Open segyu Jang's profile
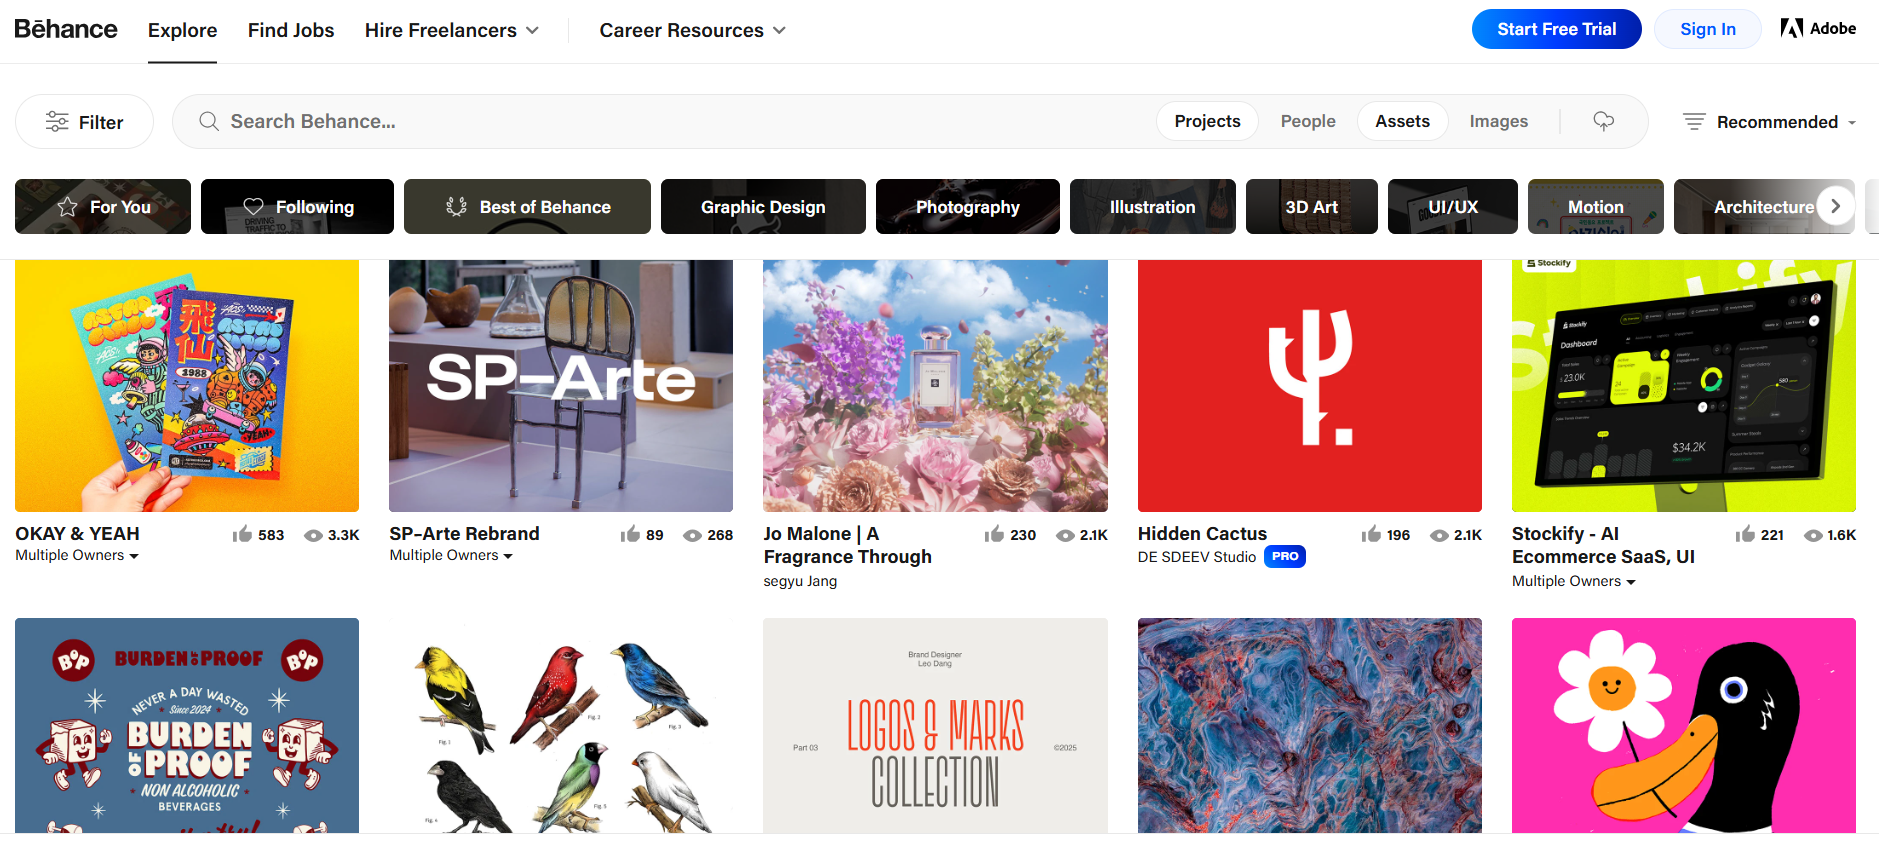This screenshot has width=1879, height=843. coord(800,581)
